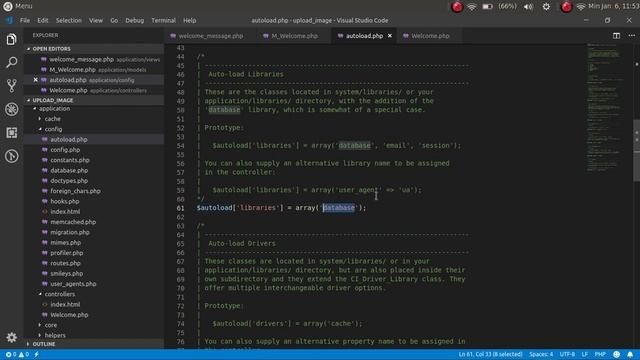The image size is (640, 360).
Task: Change language mode via PHP
Action: tap(600, 354)
